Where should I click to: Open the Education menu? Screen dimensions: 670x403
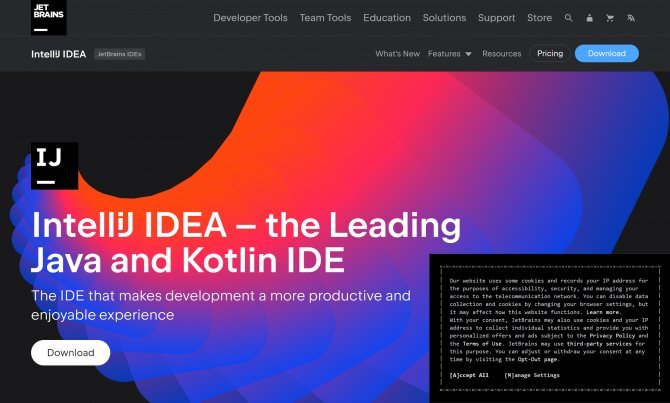(x=387, y=18)
